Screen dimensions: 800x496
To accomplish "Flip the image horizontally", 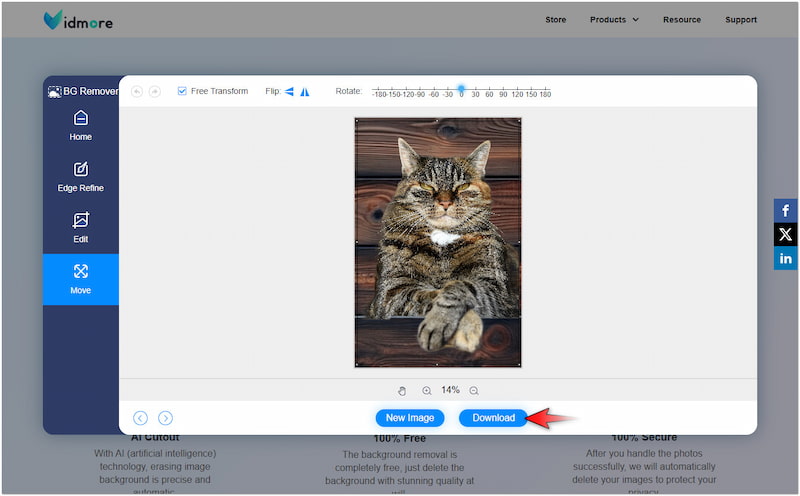I will [x=289, y=91].
